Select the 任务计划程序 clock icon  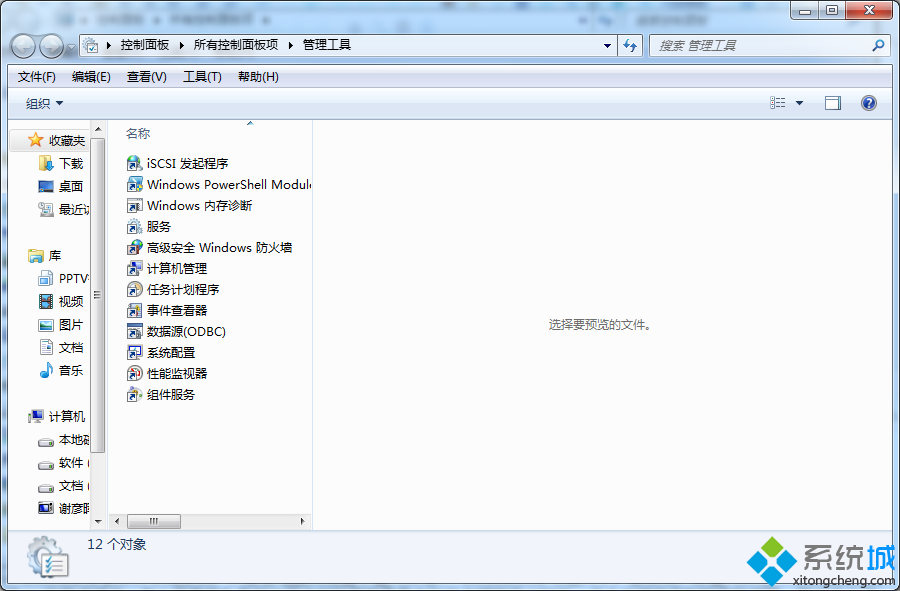[134, 290]
